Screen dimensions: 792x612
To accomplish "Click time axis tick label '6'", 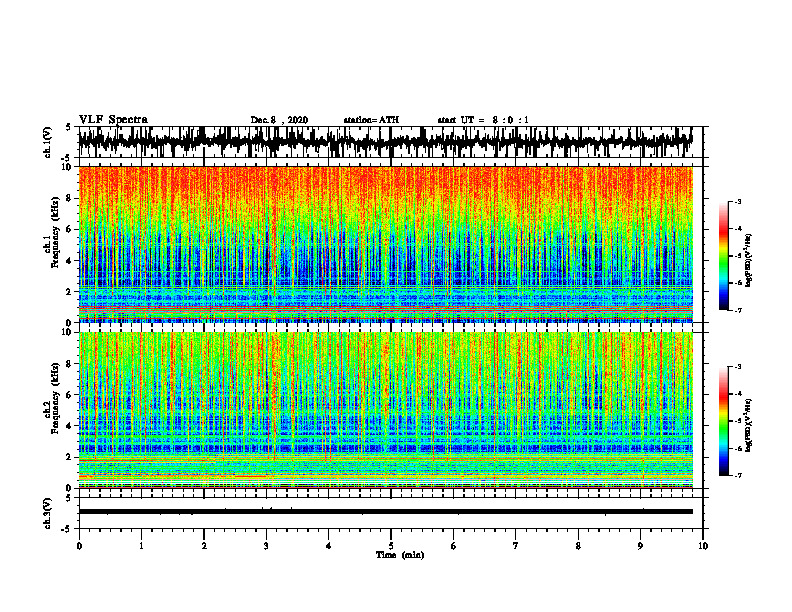I will (x=454, y=546).
